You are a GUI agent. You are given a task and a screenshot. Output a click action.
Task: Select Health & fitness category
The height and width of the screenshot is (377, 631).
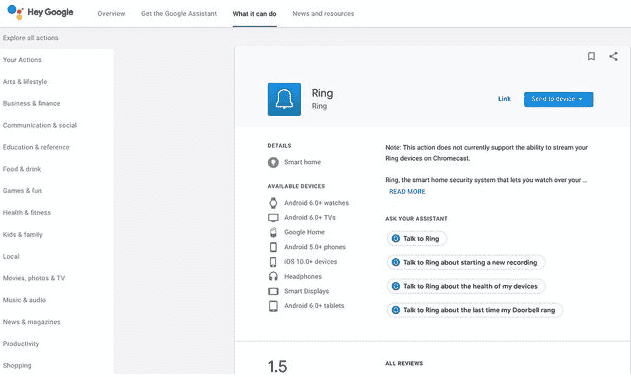point(27,212)
